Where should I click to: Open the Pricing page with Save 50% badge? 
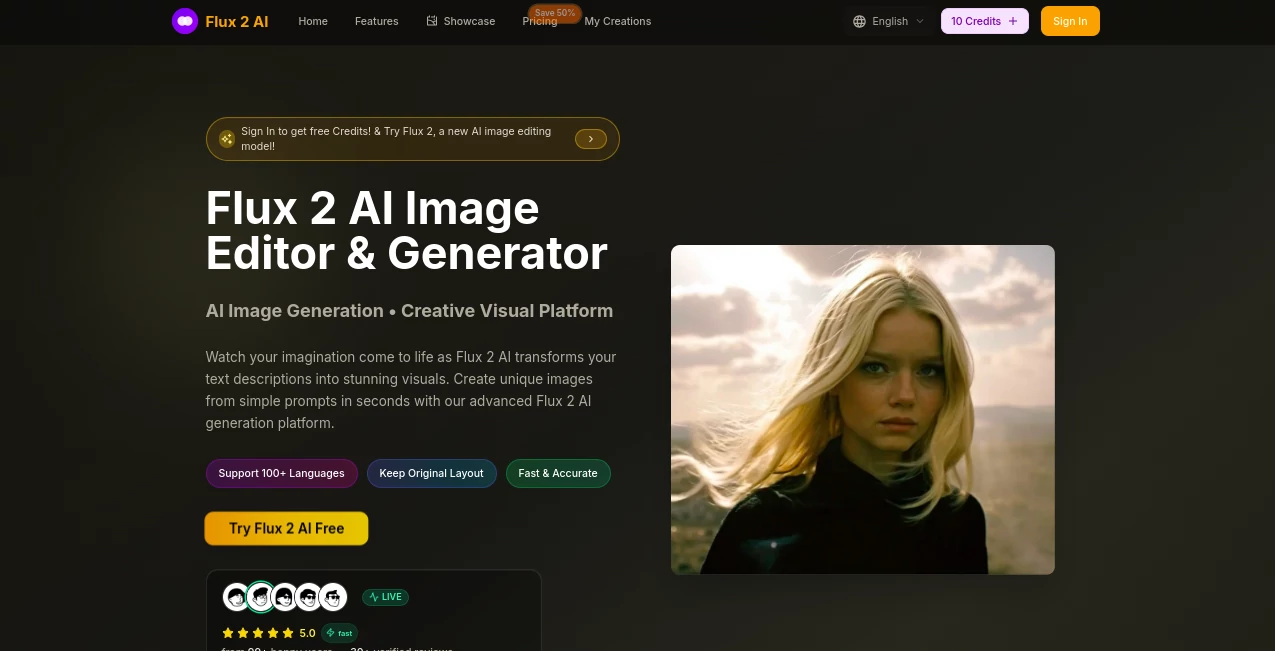(x=540, y=21)
